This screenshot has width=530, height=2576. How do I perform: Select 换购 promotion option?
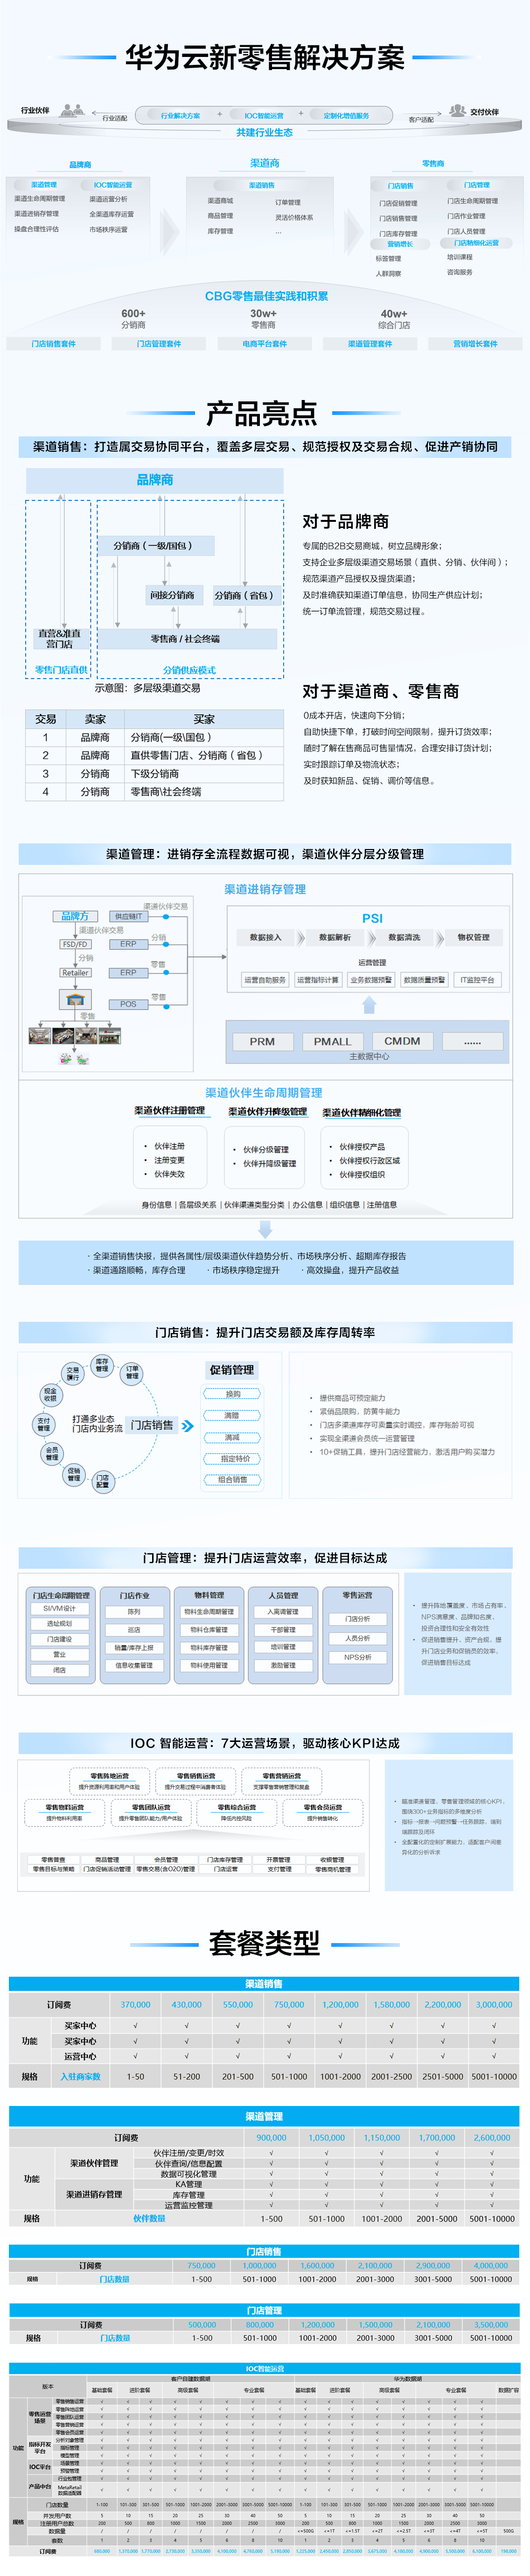tap(233, 1394)
